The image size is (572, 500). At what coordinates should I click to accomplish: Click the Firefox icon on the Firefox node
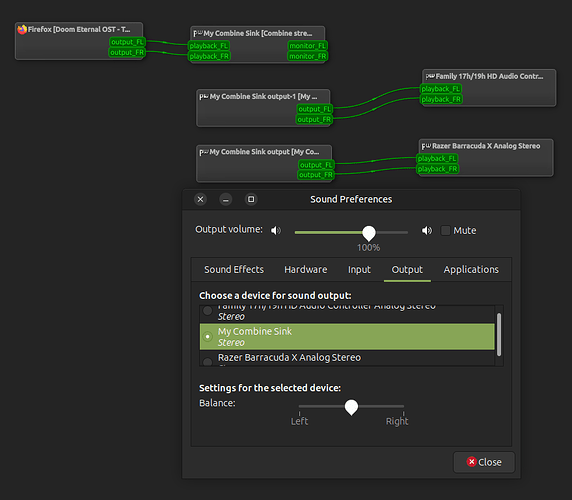(x=22, y=30)
